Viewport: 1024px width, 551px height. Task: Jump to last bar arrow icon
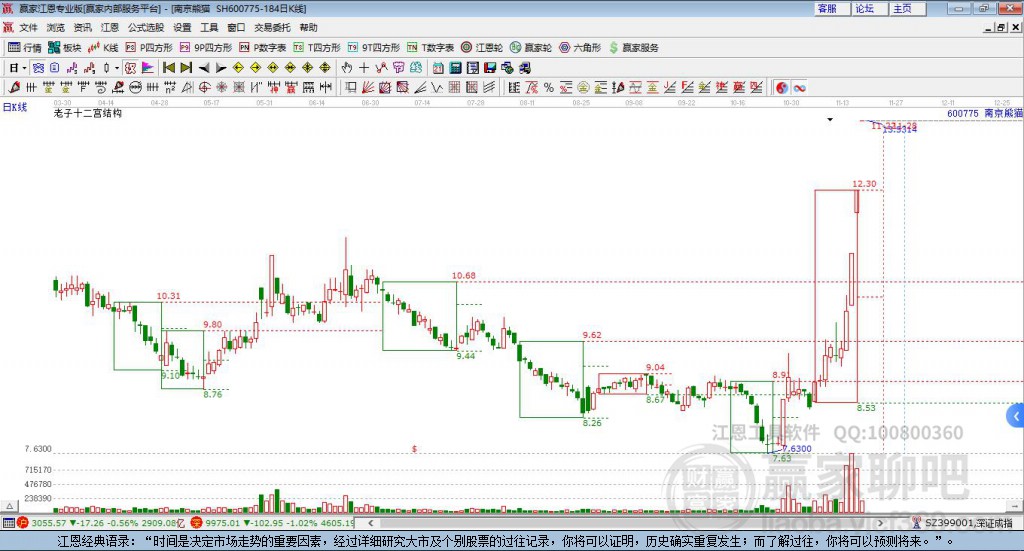(186, 68)
